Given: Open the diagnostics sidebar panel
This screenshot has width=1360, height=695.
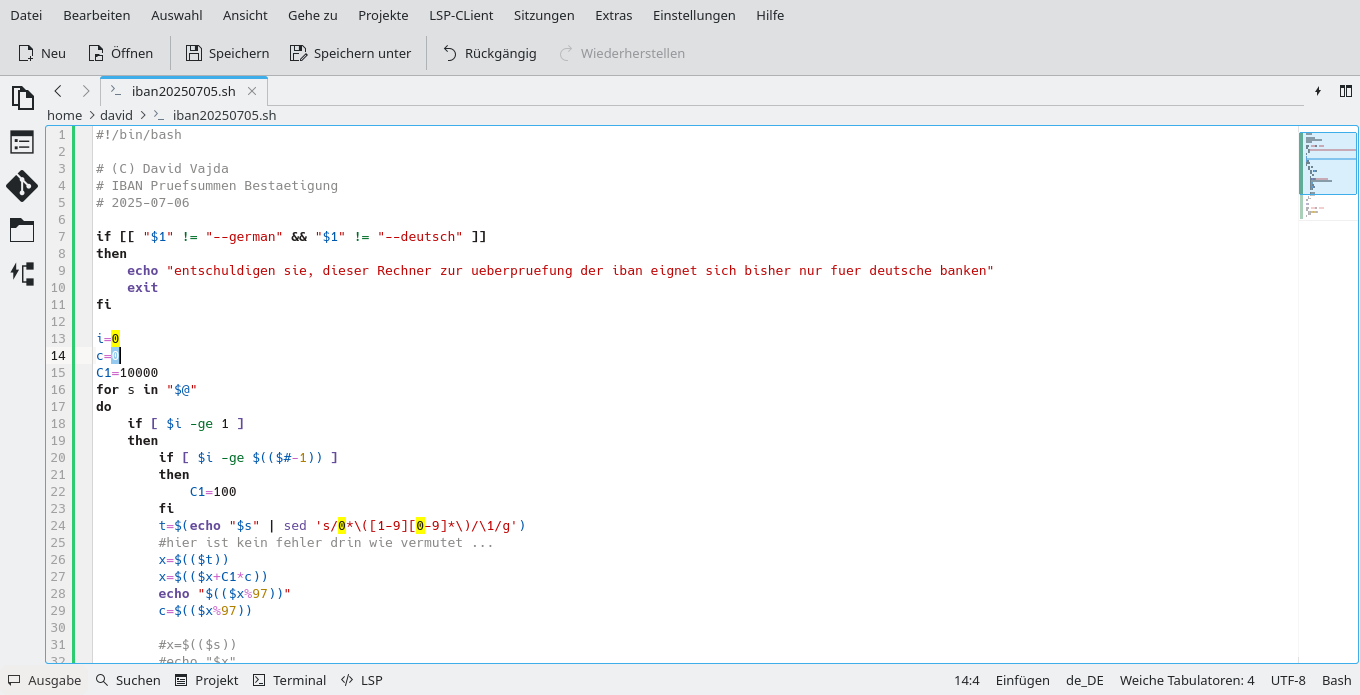Looking at the screenshot, I should 22,274.
